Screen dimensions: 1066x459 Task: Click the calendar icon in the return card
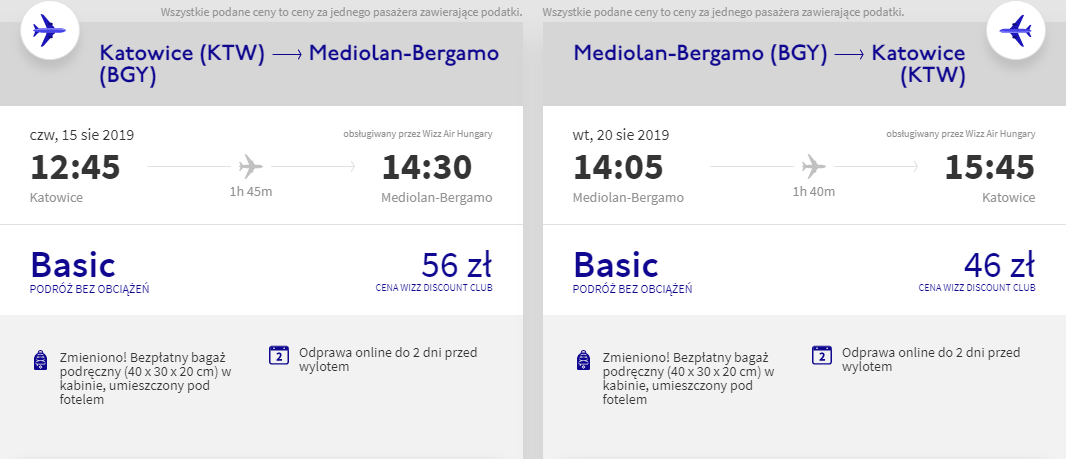click(821, 355)
